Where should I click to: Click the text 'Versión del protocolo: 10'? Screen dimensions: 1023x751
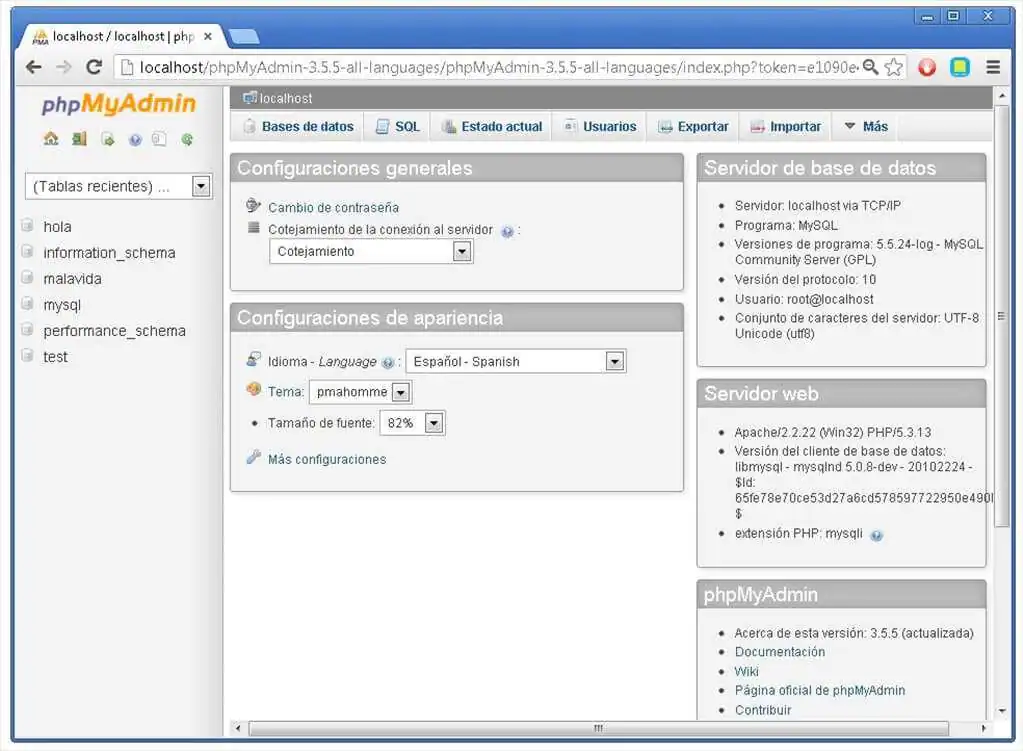805,279
